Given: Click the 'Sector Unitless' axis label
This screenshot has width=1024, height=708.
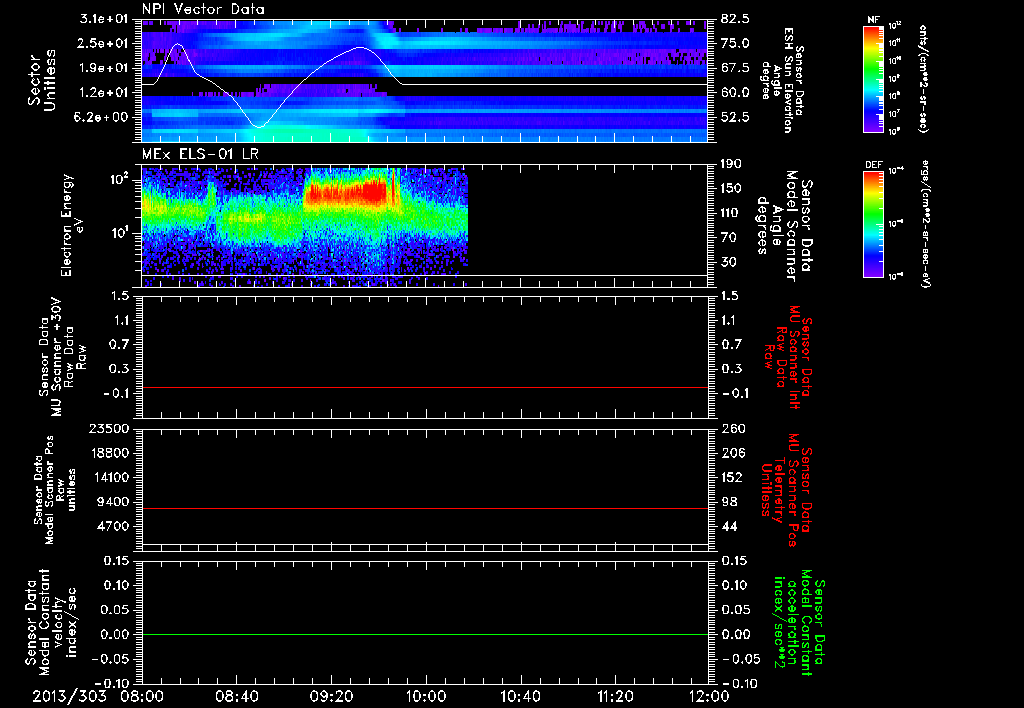Looking at the screenshot, I should tap(42, 80).
